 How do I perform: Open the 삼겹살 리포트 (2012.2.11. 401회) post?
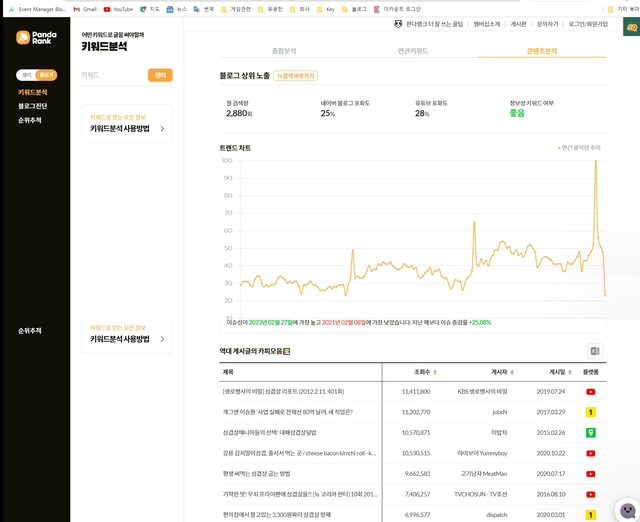pyautogui.click(x=283, y=392)
